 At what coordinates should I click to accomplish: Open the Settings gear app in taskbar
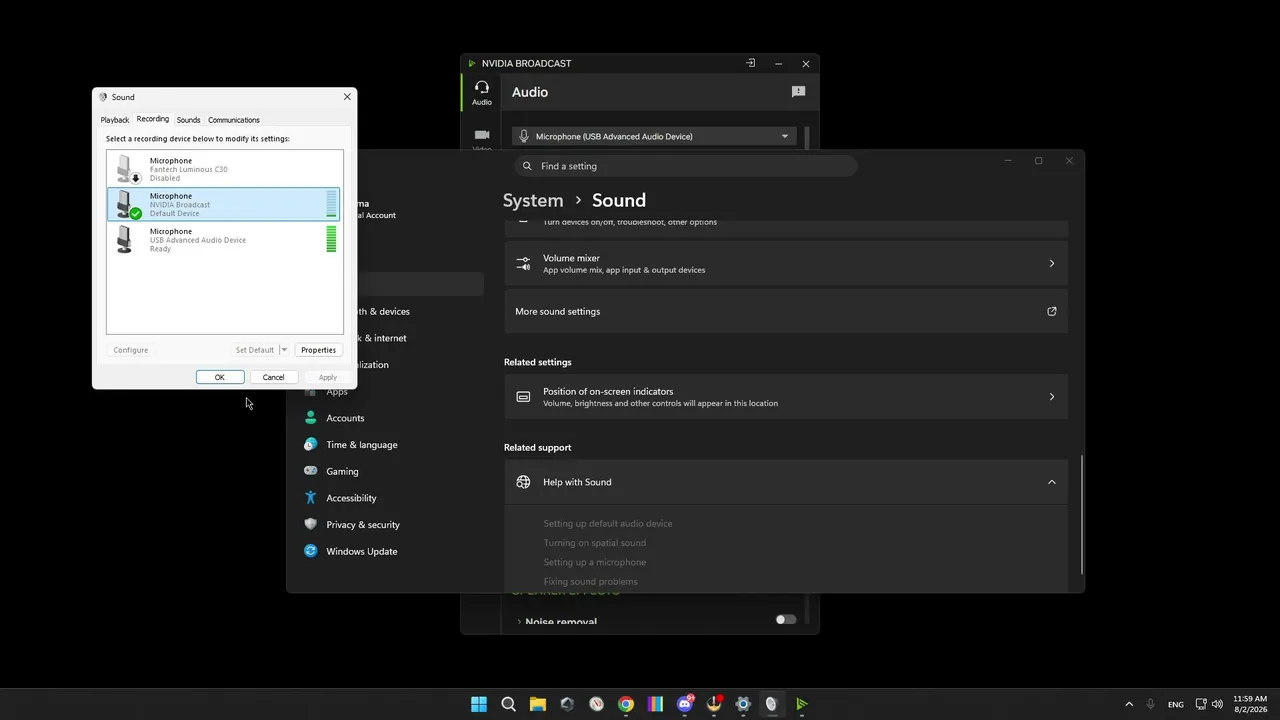point(743,704)
